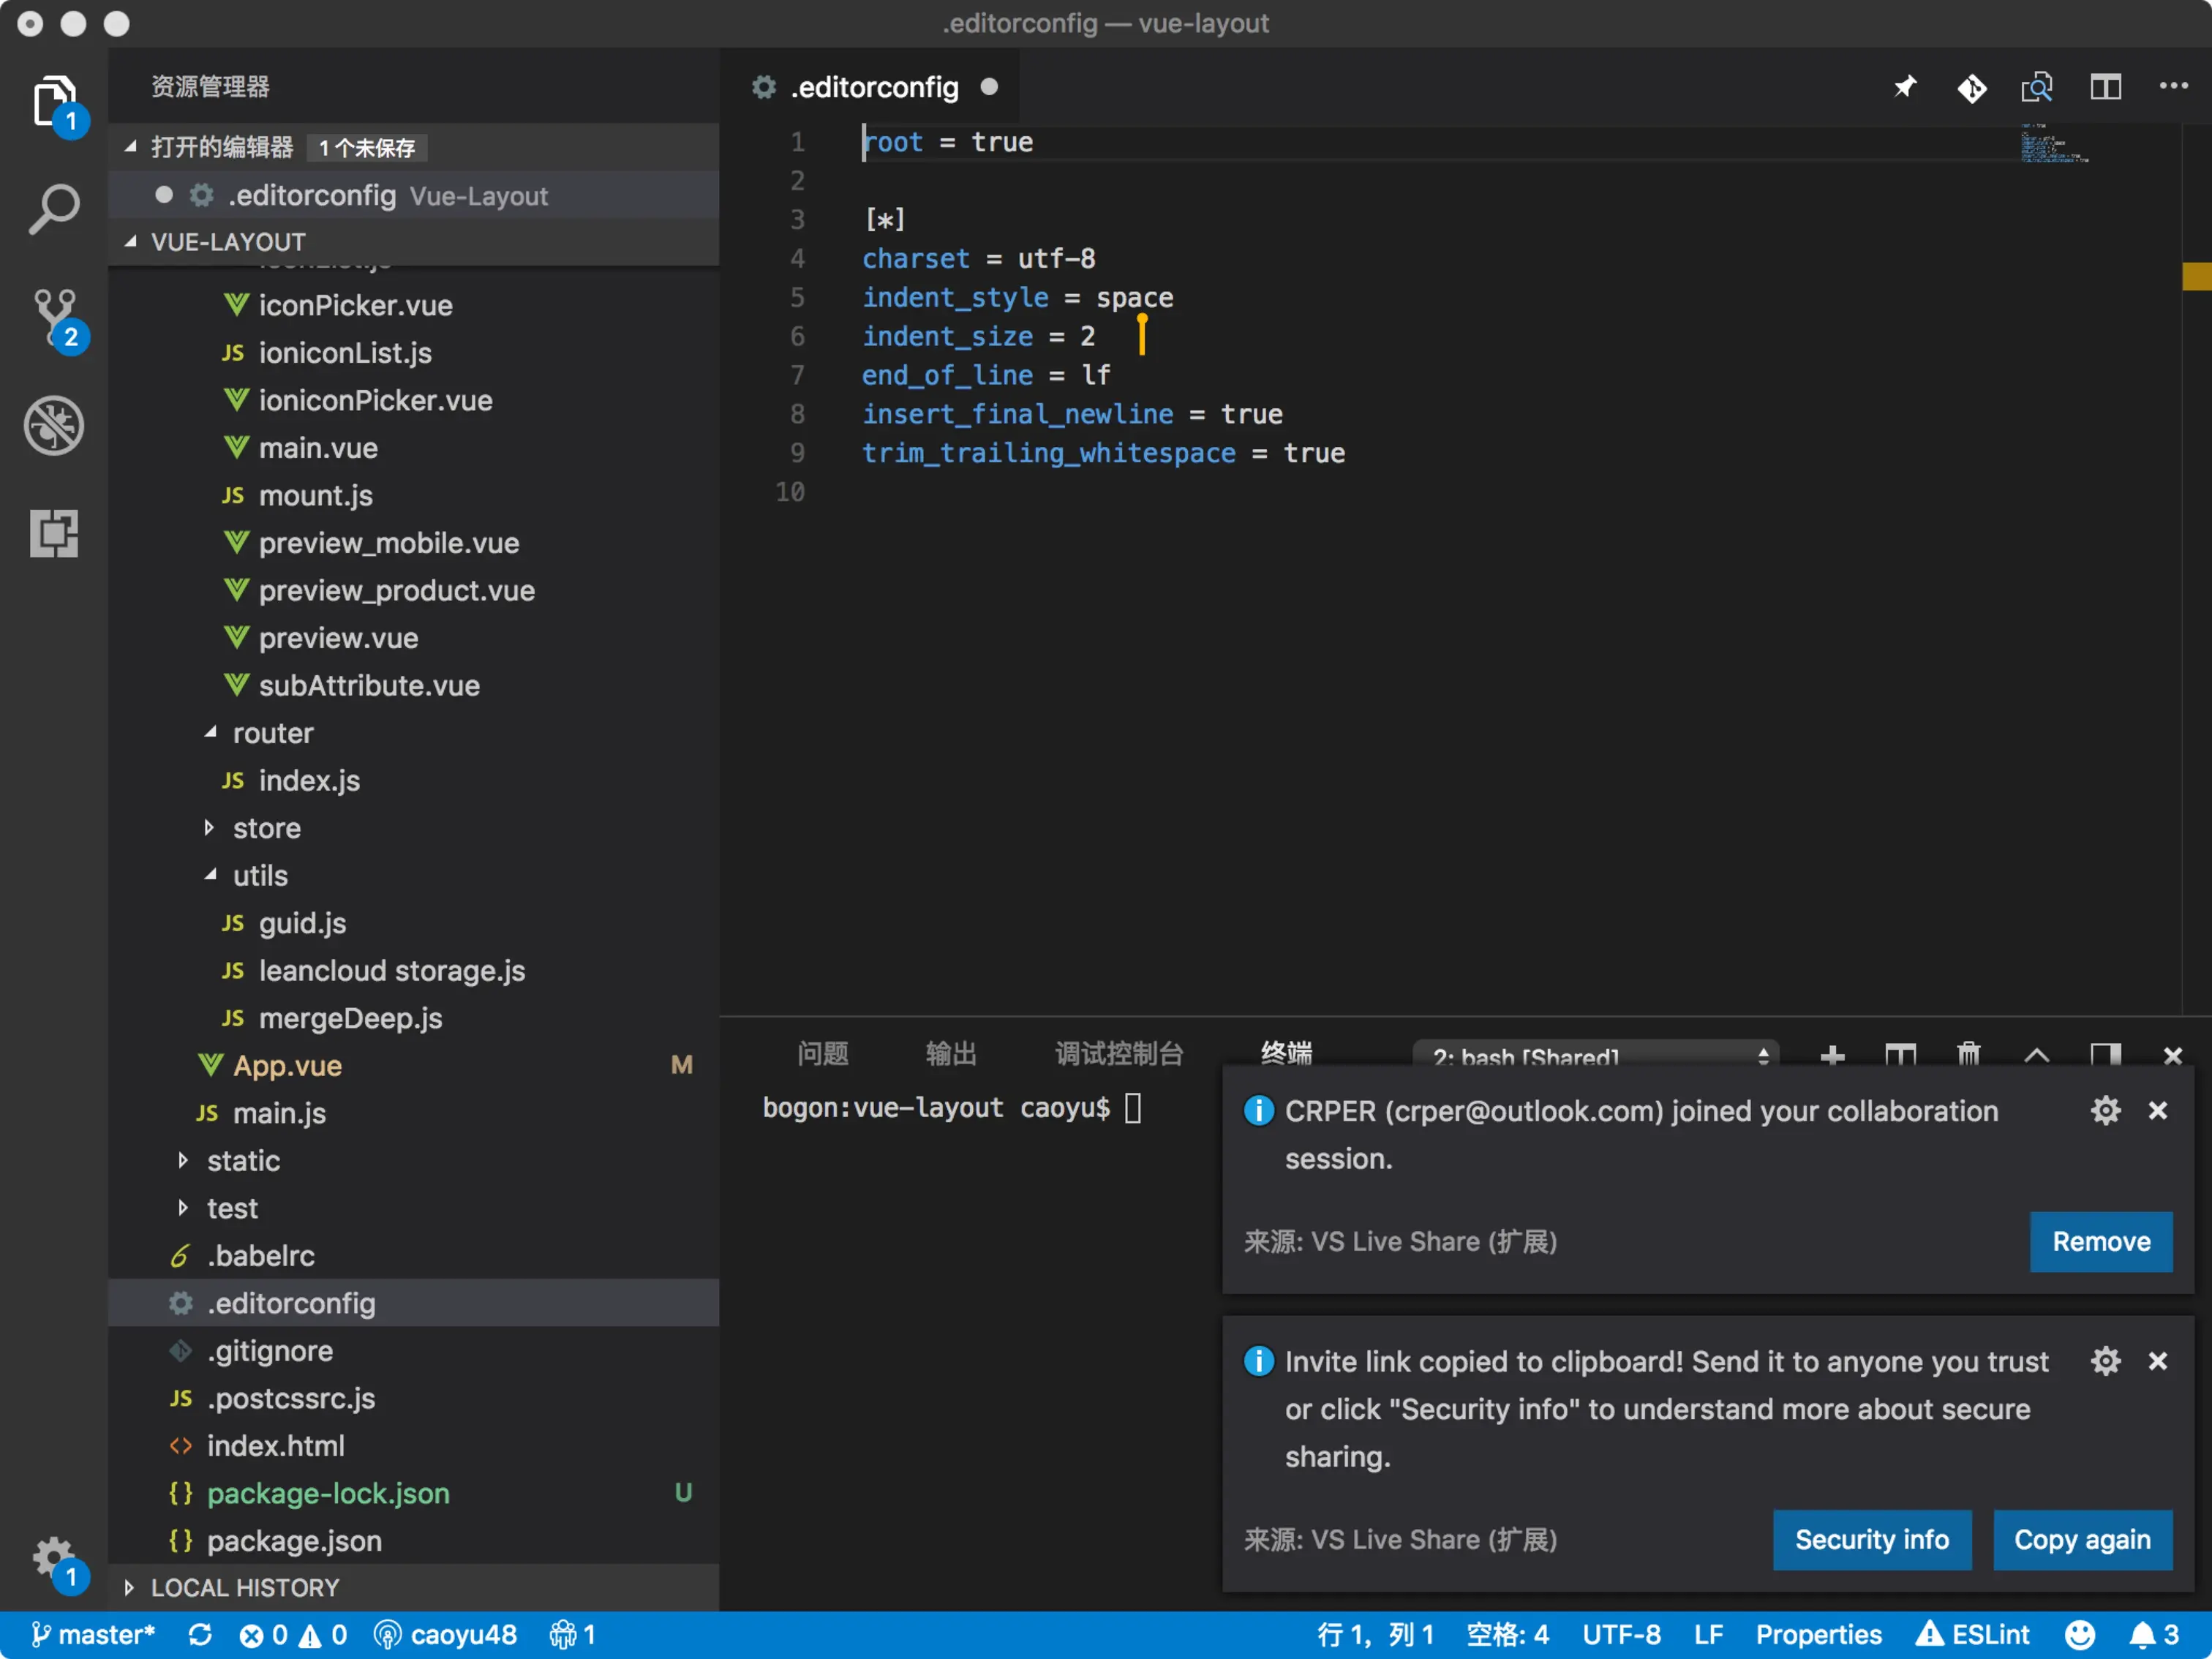Viewport: 2212px width, 1659px height.
Task: Click the sync changes icon in status bar
Action: click(x=200, y=1635)
